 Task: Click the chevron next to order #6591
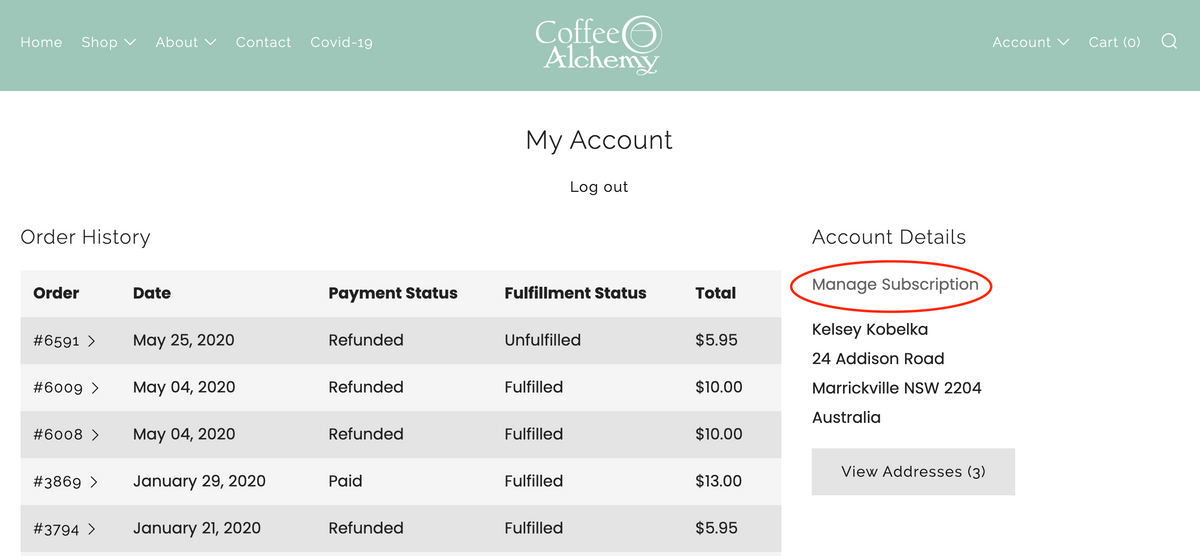(92, 341)
